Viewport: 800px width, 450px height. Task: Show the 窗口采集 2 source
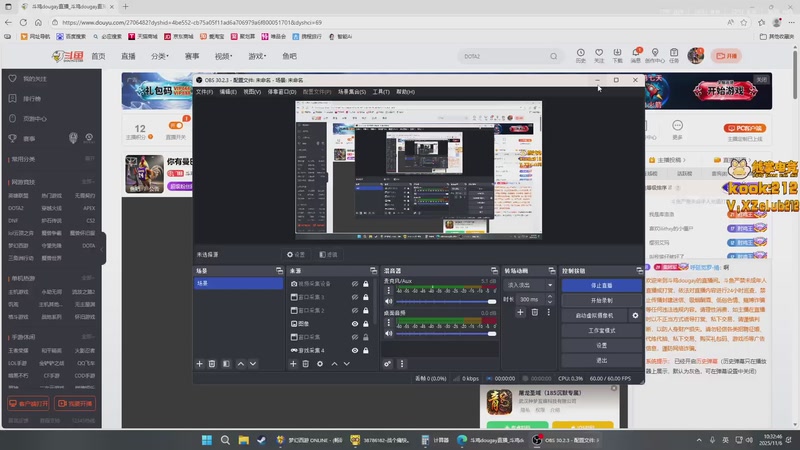355,310
